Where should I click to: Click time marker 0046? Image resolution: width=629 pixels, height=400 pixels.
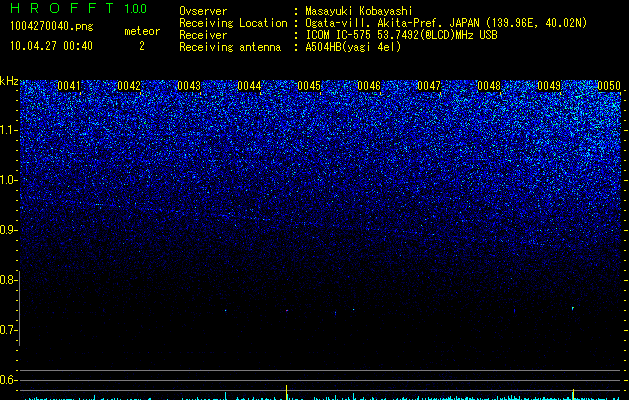click(x=369, y=86)
